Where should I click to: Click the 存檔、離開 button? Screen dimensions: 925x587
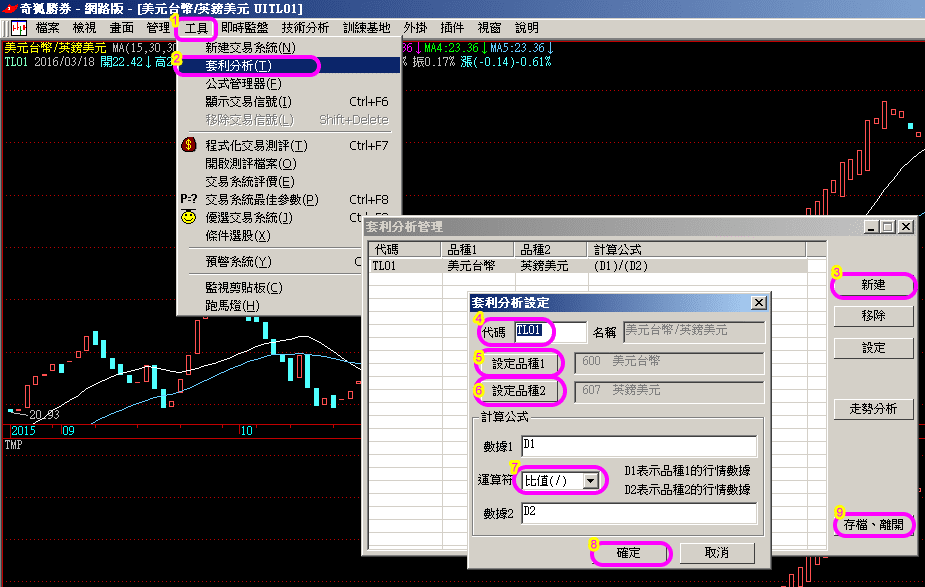click(x=873, y=524)
